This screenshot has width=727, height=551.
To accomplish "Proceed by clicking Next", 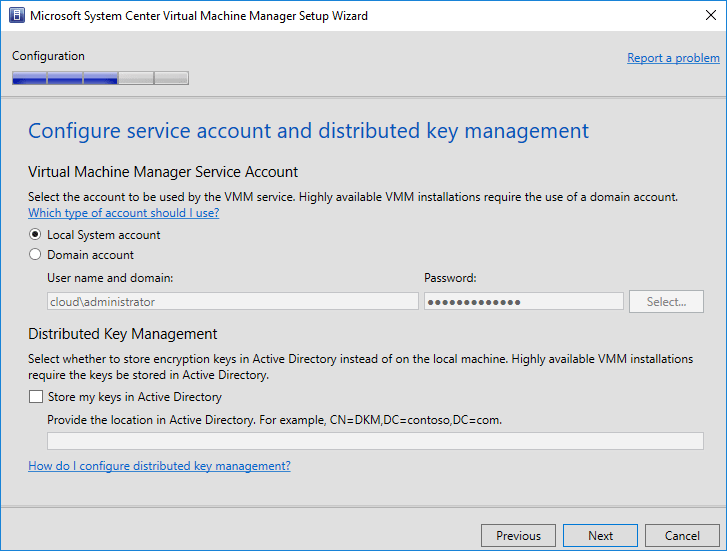I will point(600,535).
